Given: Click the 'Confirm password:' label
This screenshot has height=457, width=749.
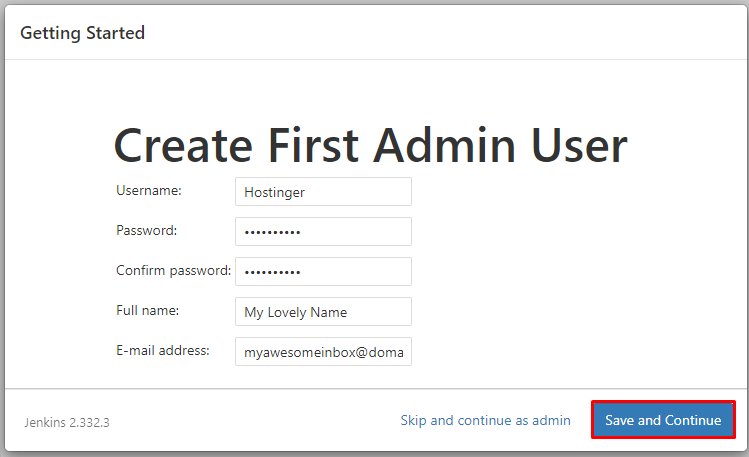Looking at the screenshot, I should click(x=174, y=270).
